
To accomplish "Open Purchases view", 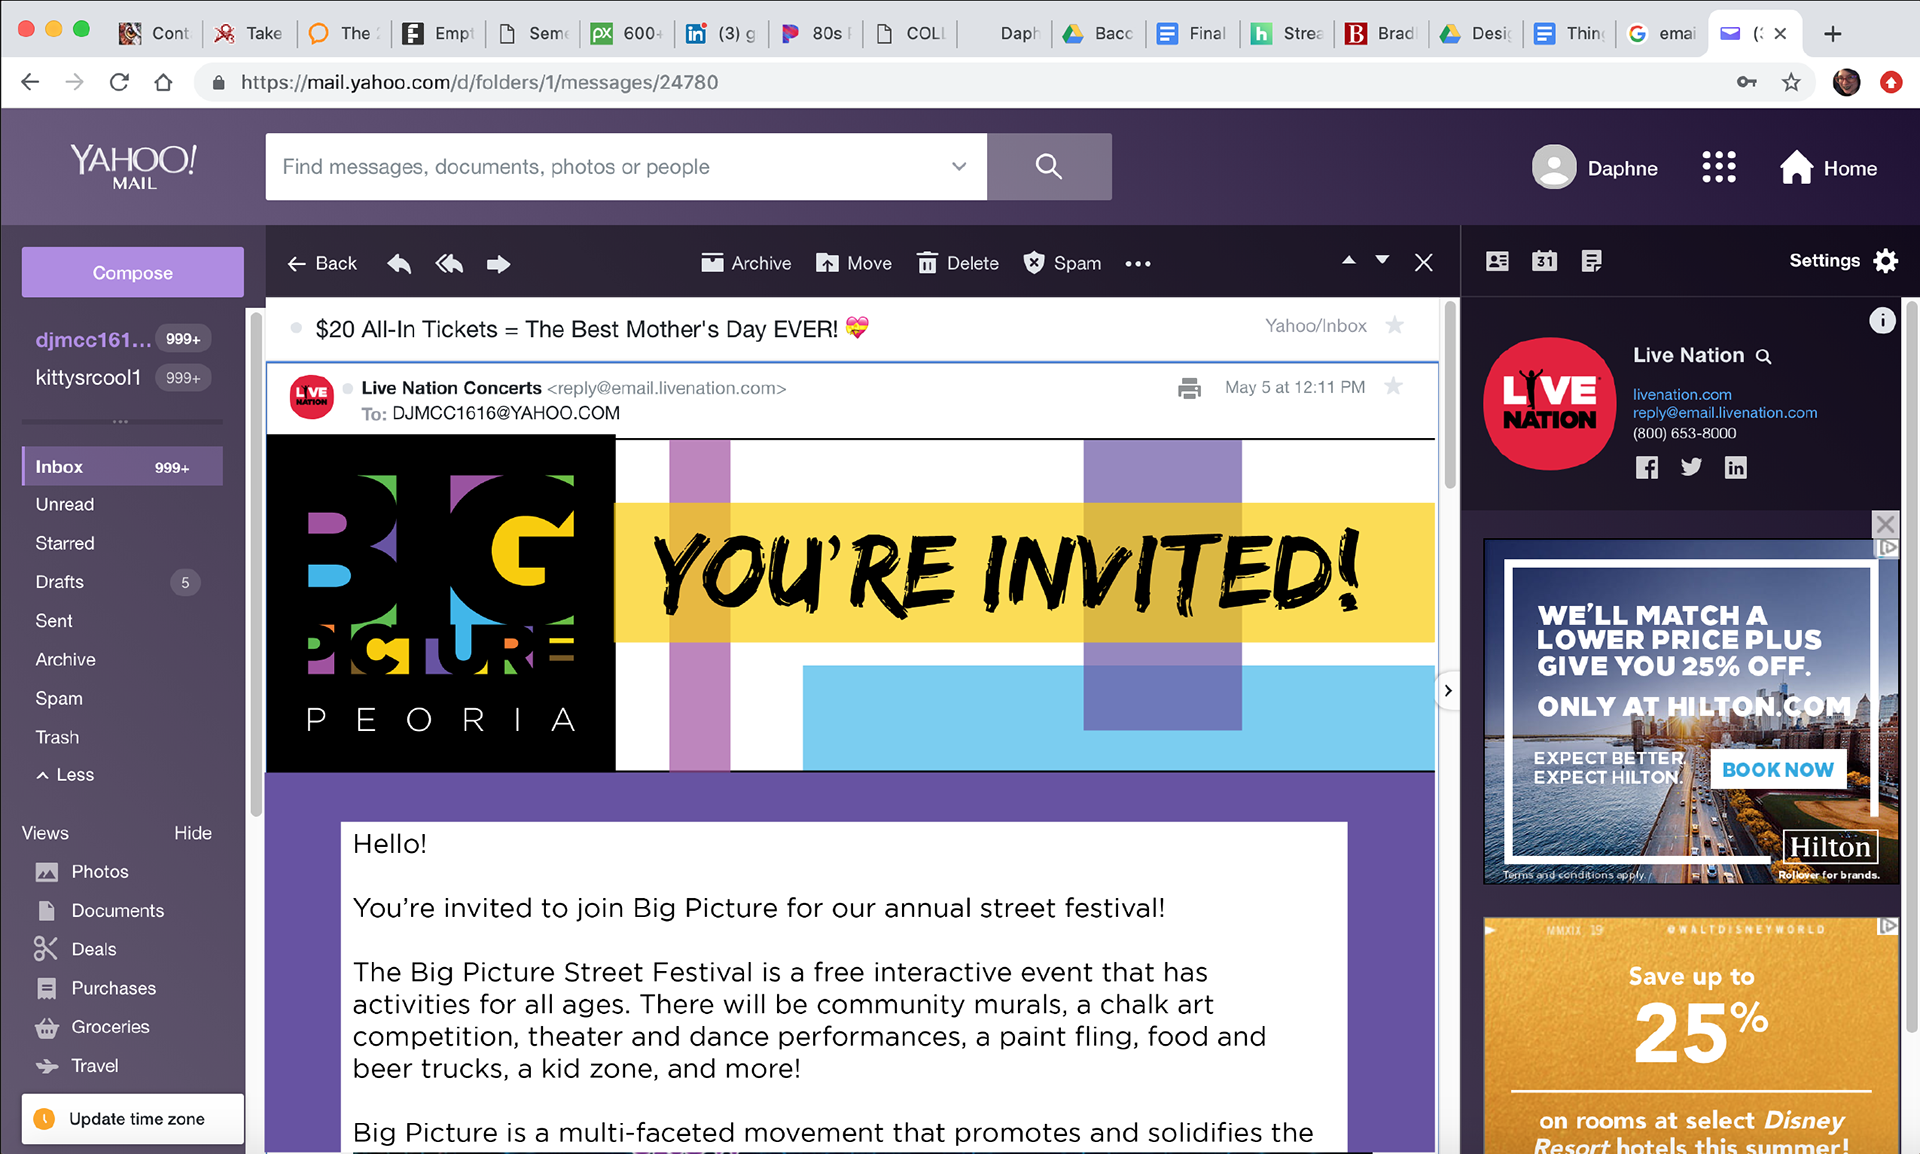I will [96, 989].
